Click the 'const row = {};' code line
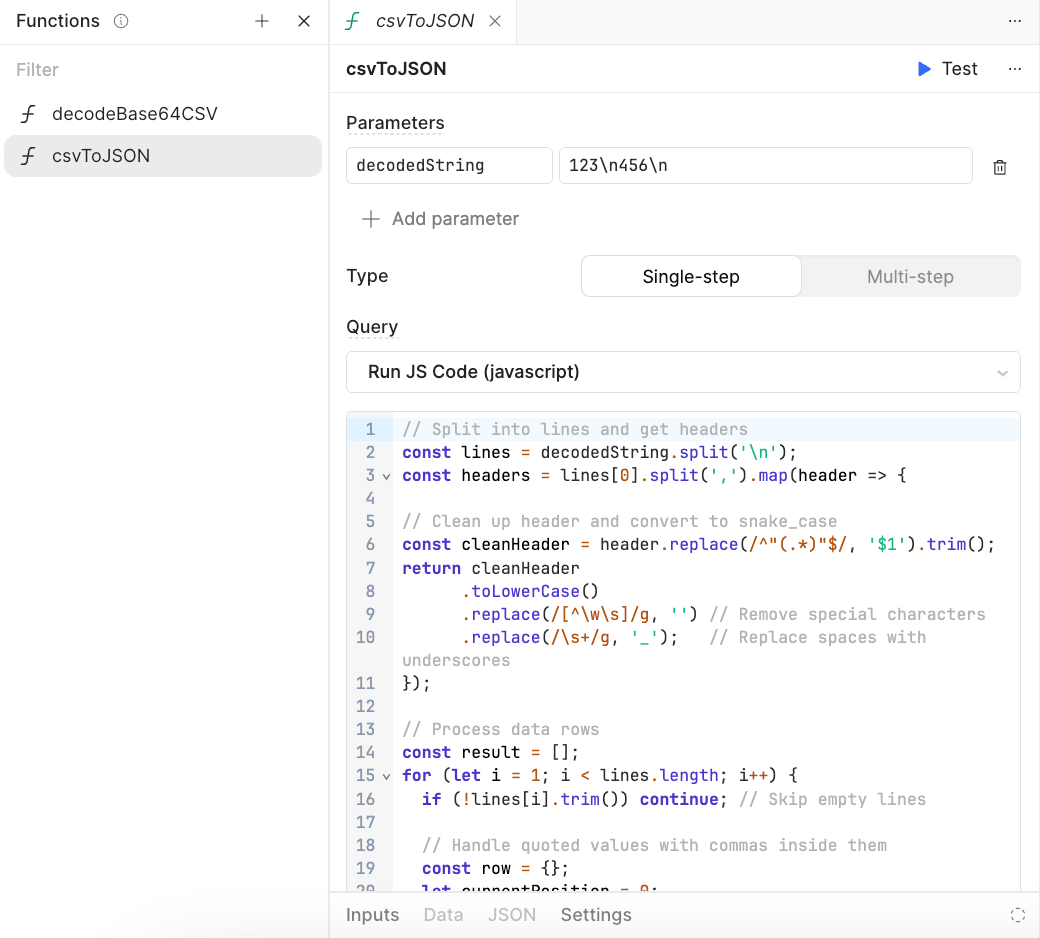The width and height of the screenshot is (1040, 938). pos(495,869)
